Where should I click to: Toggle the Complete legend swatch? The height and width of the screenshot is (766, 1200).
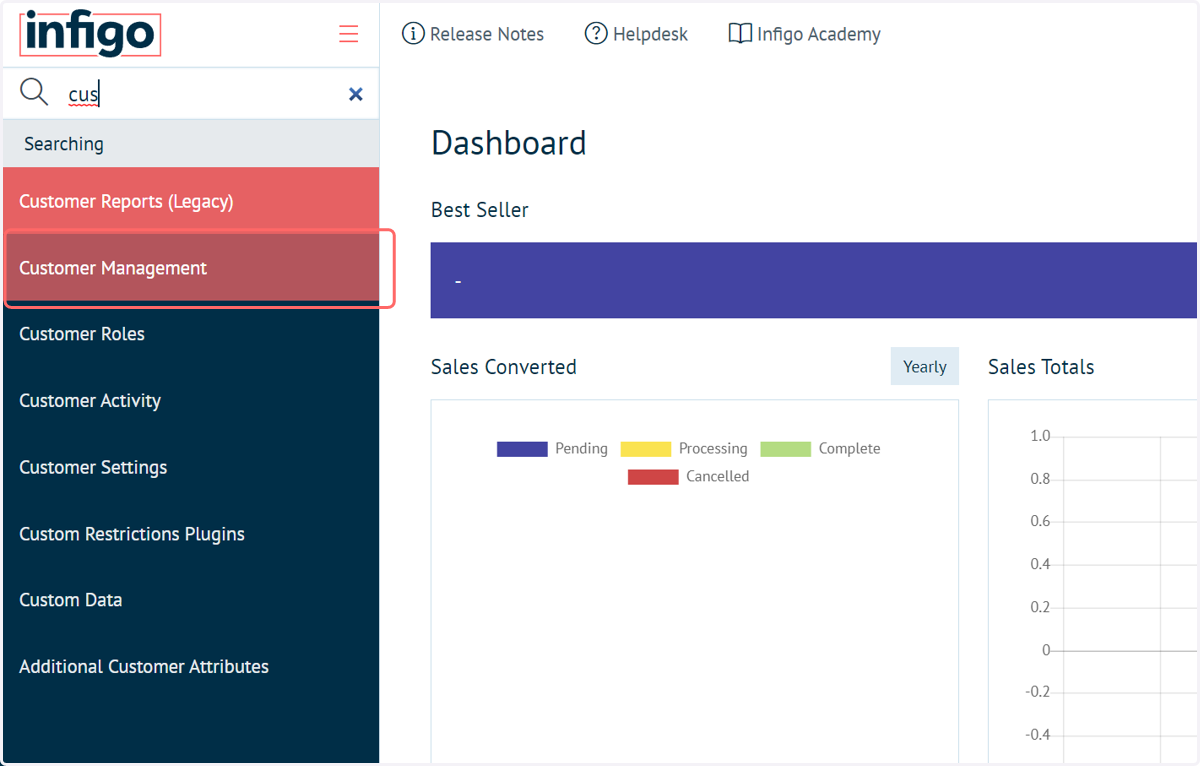785,449
